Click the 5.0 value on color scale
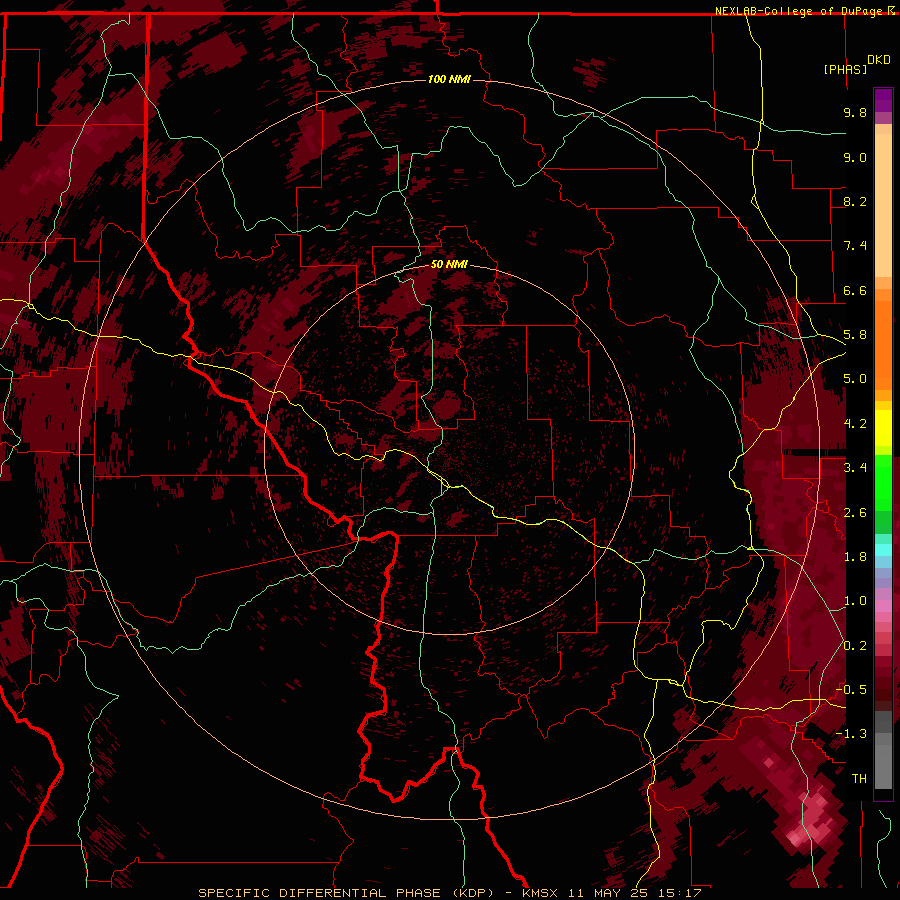This screenshot has height=900, width=900. 855,379
